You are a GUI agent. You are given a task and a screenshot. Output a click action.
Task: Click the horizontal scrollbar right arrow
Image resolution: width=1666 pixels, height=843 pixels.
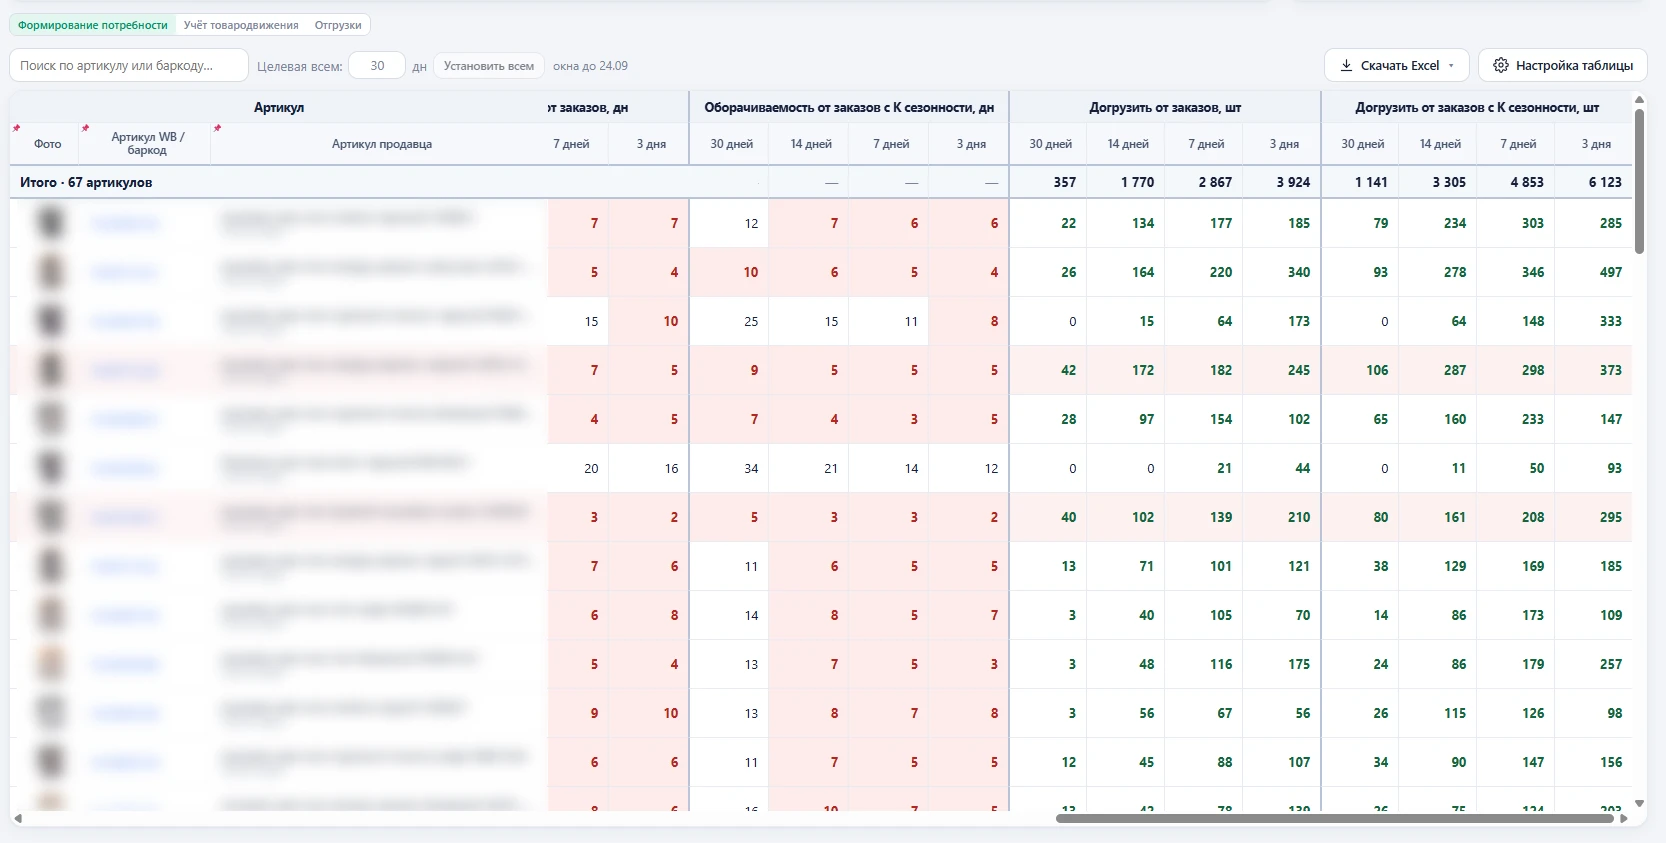1625,818
